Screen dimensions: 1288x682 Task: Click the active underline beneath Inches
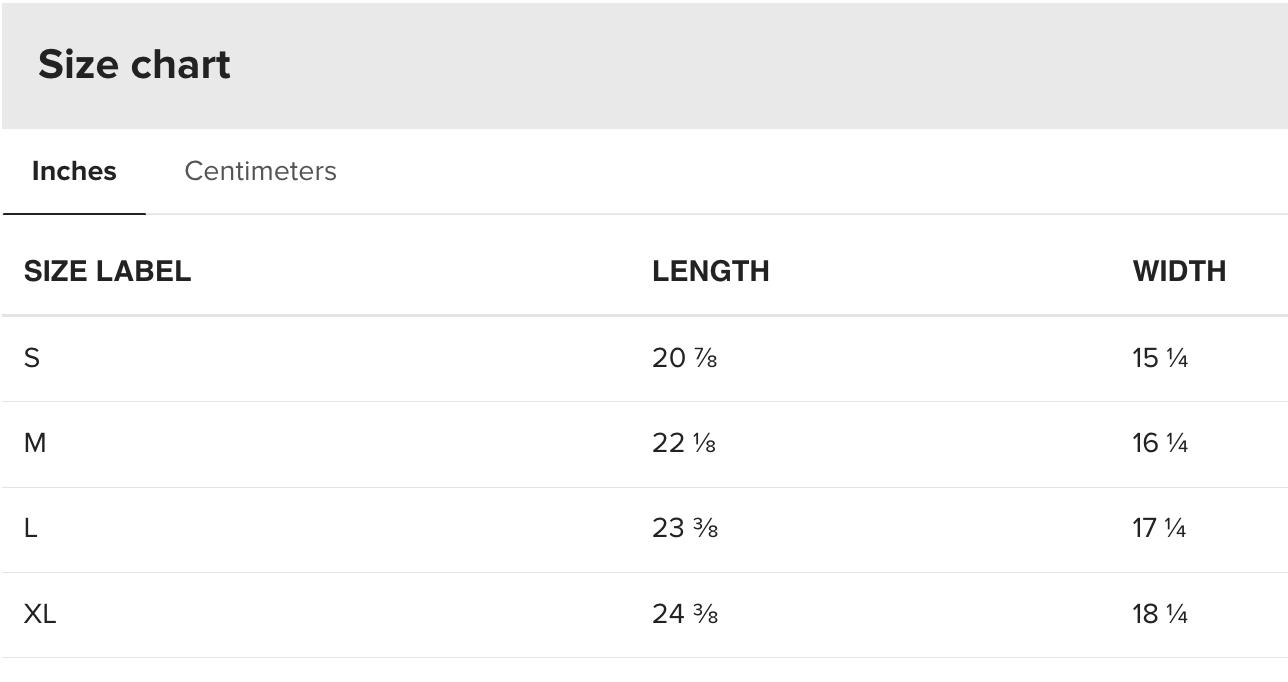(x=74, y=213)
